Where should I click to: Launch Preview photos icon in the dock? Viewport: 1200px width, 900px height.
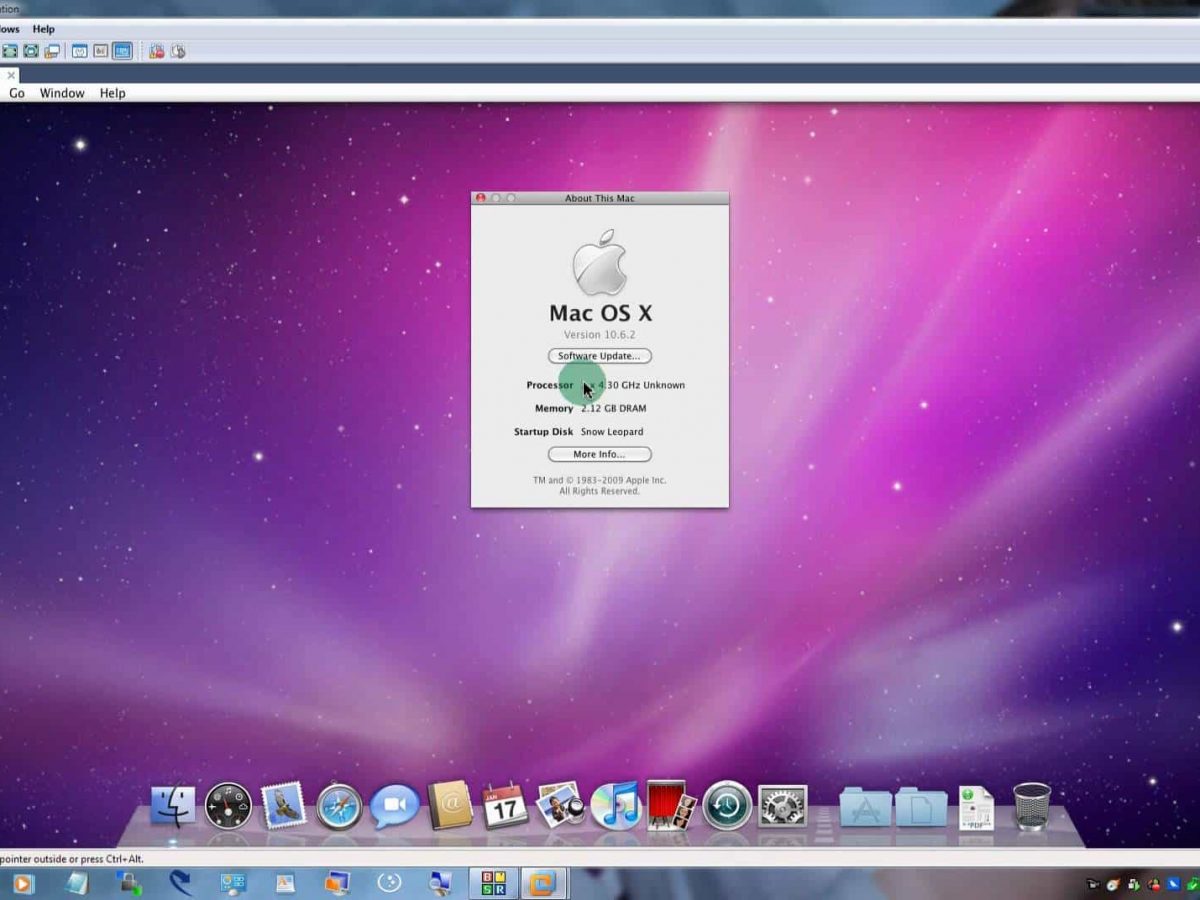point(560,805)
